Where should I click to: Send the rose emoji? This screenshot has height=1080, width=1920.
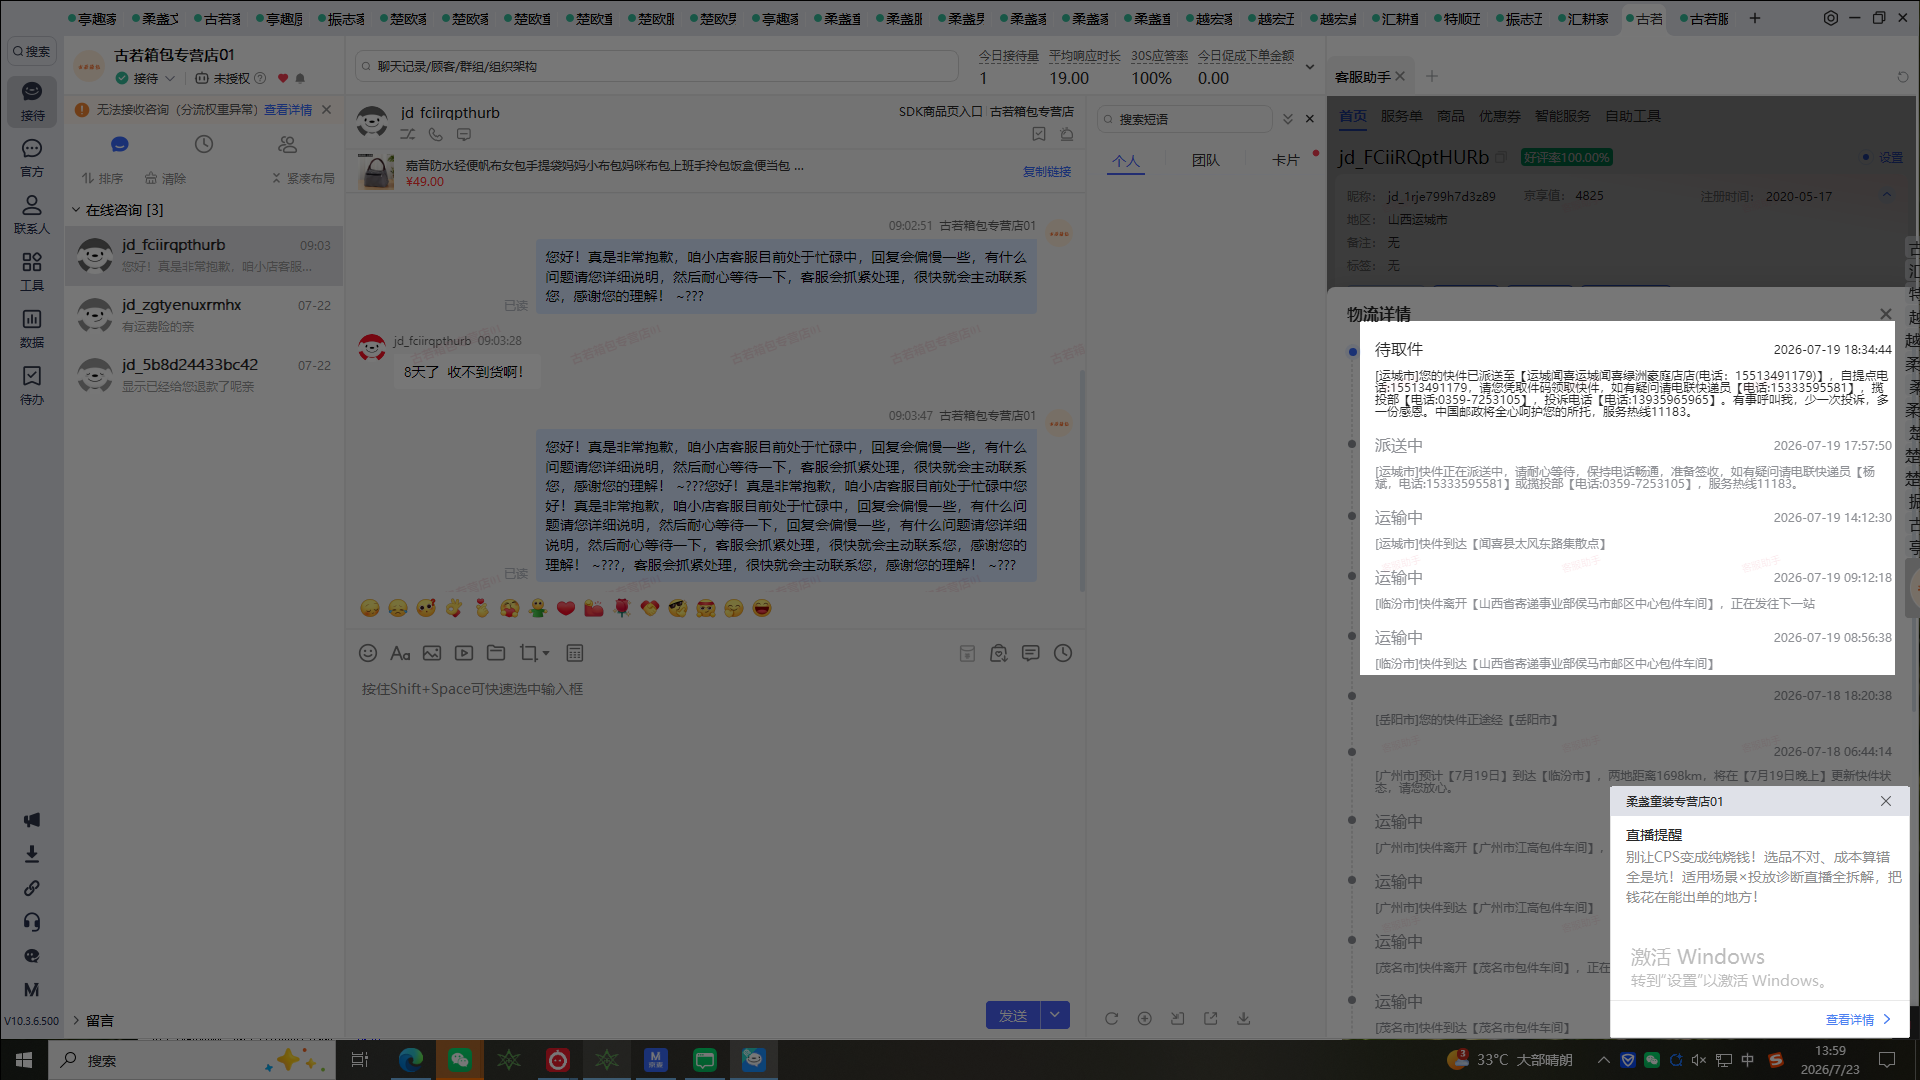click(622, 608)
